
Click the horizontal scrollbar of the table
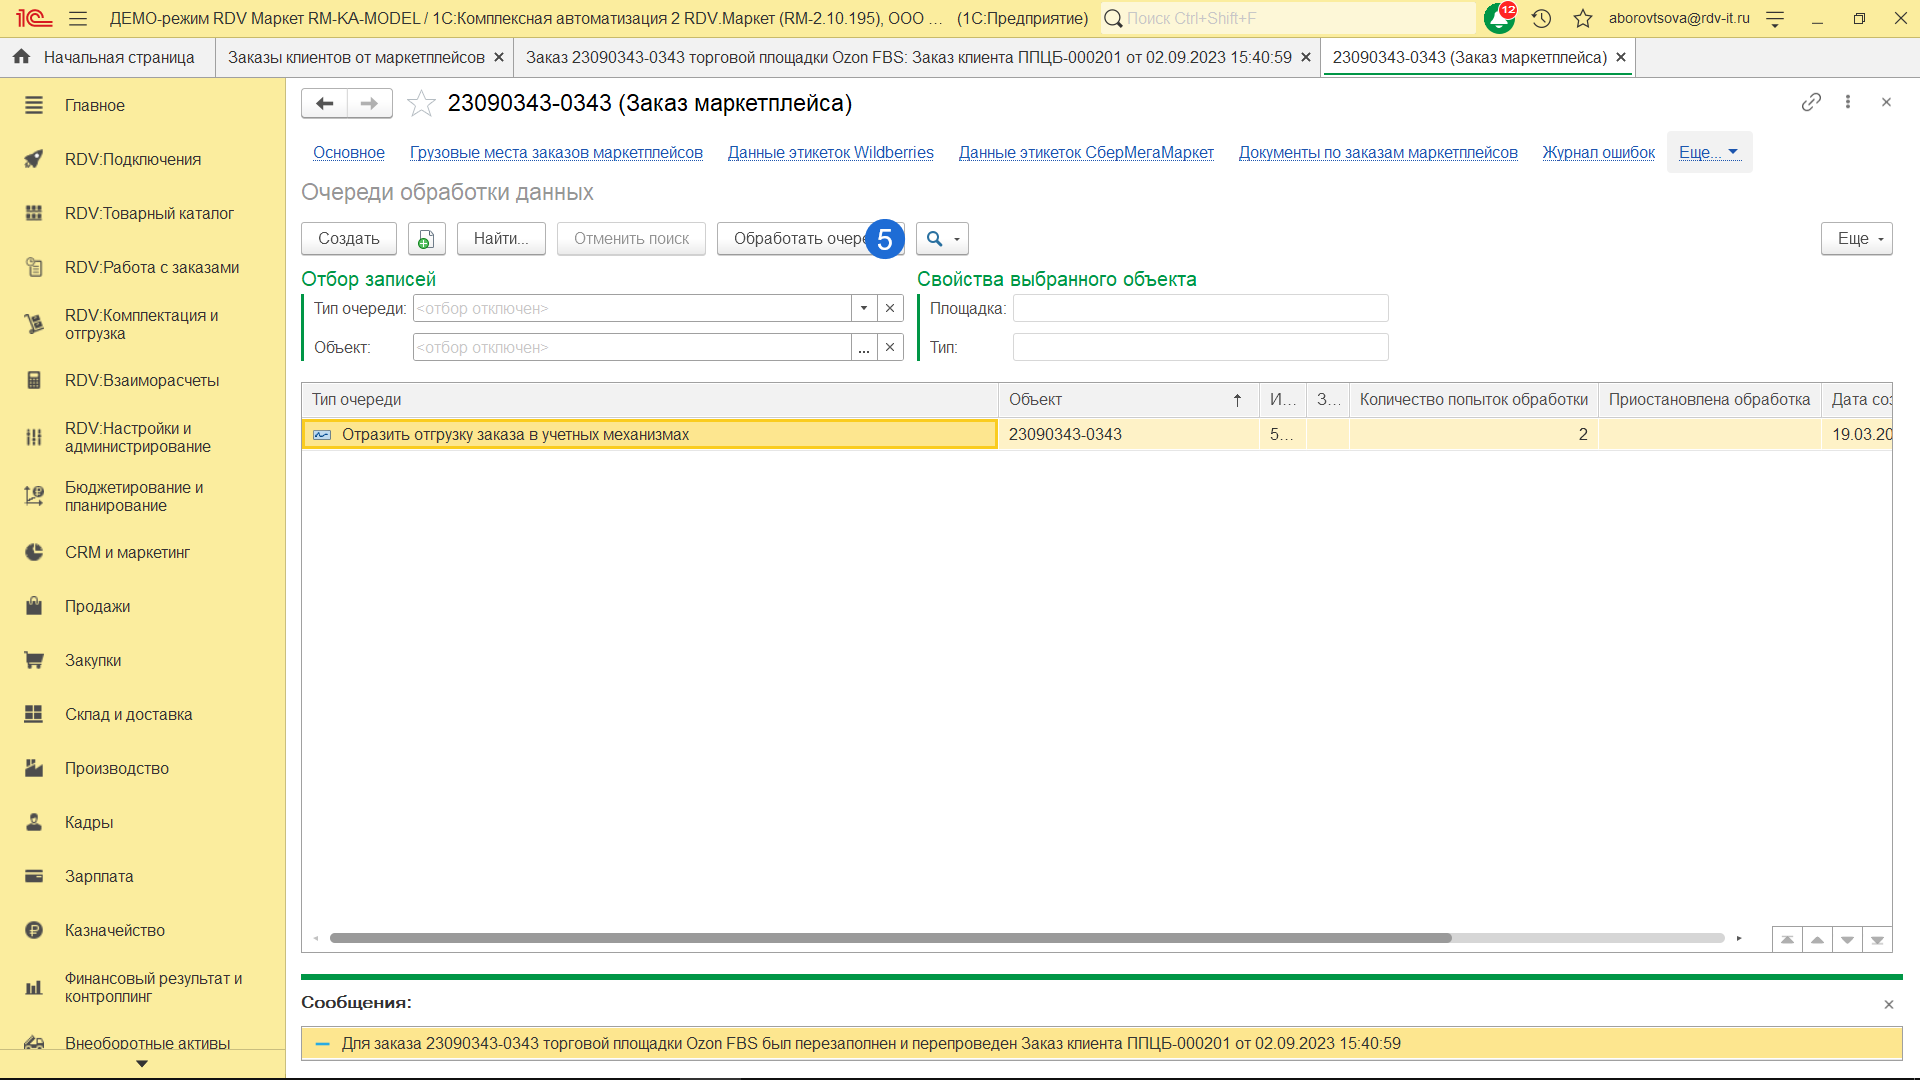point(890,938)
